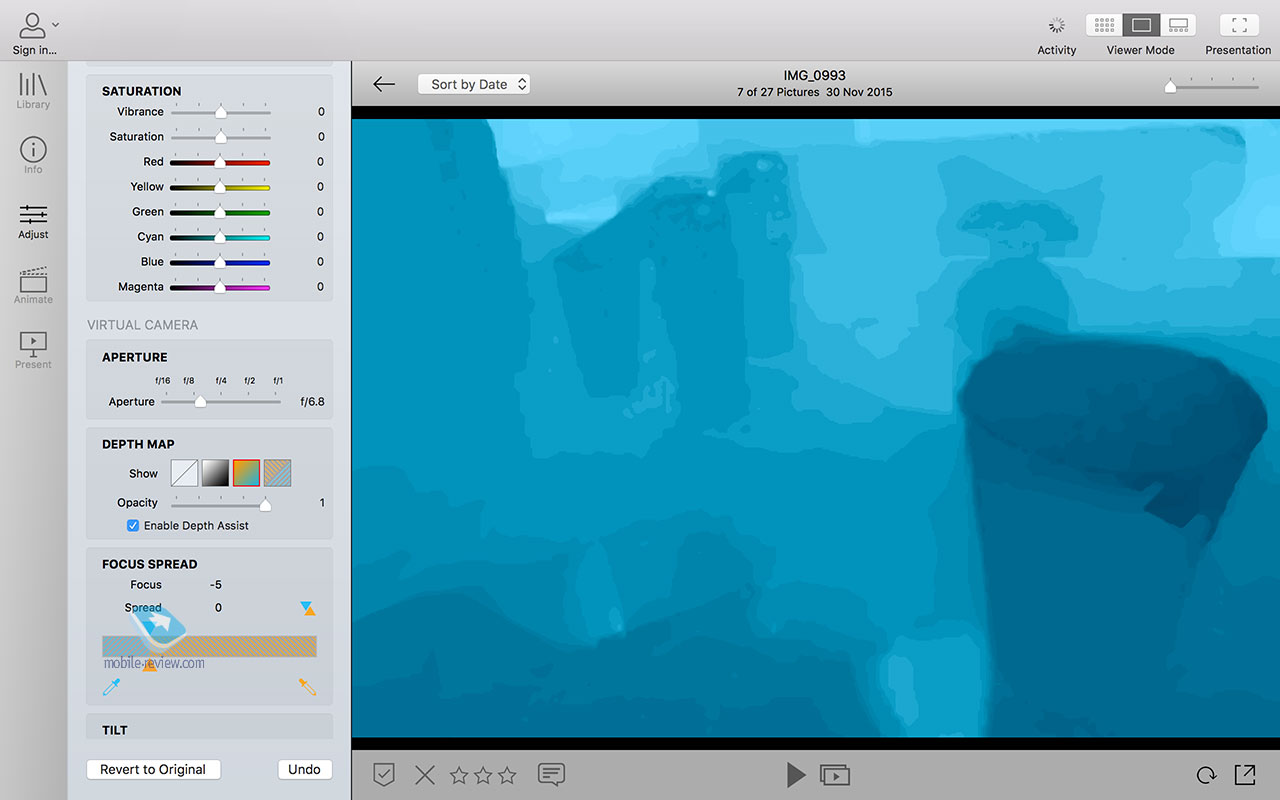Open the Sort by Date dropdown
This screenshot has width=1280, height=800.
pyautogui.click(x=474, y=84)
